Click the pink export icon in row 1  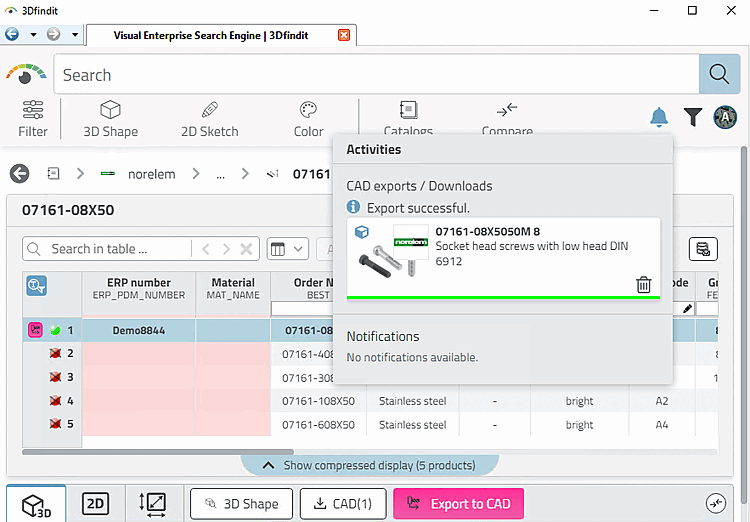[35, 330]
